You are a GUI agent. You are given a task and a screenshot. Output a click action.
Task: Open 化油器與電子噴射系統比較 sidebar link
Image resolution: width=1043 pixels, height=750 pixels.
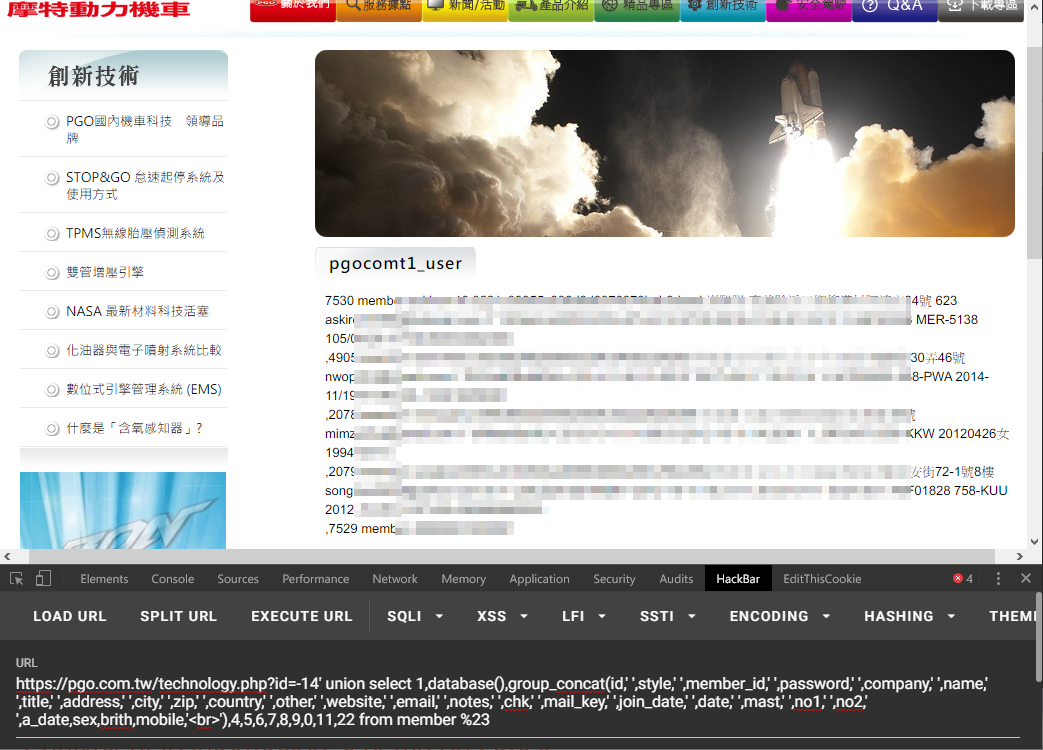[x=144, y=350]
